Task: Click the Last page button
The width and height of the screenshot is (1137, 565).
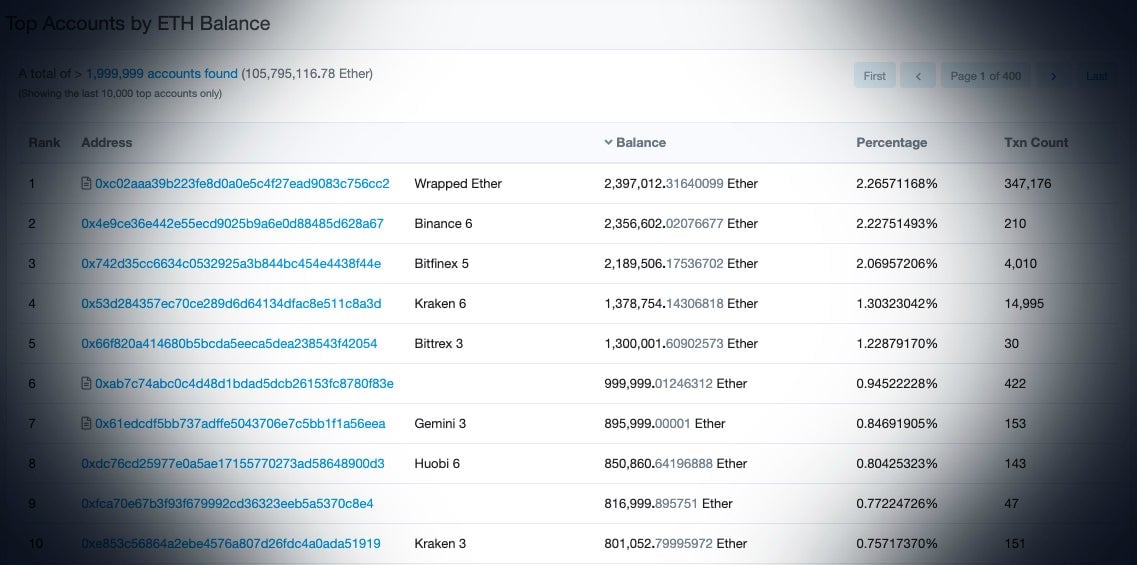Action: click(x=1096, y=76)
